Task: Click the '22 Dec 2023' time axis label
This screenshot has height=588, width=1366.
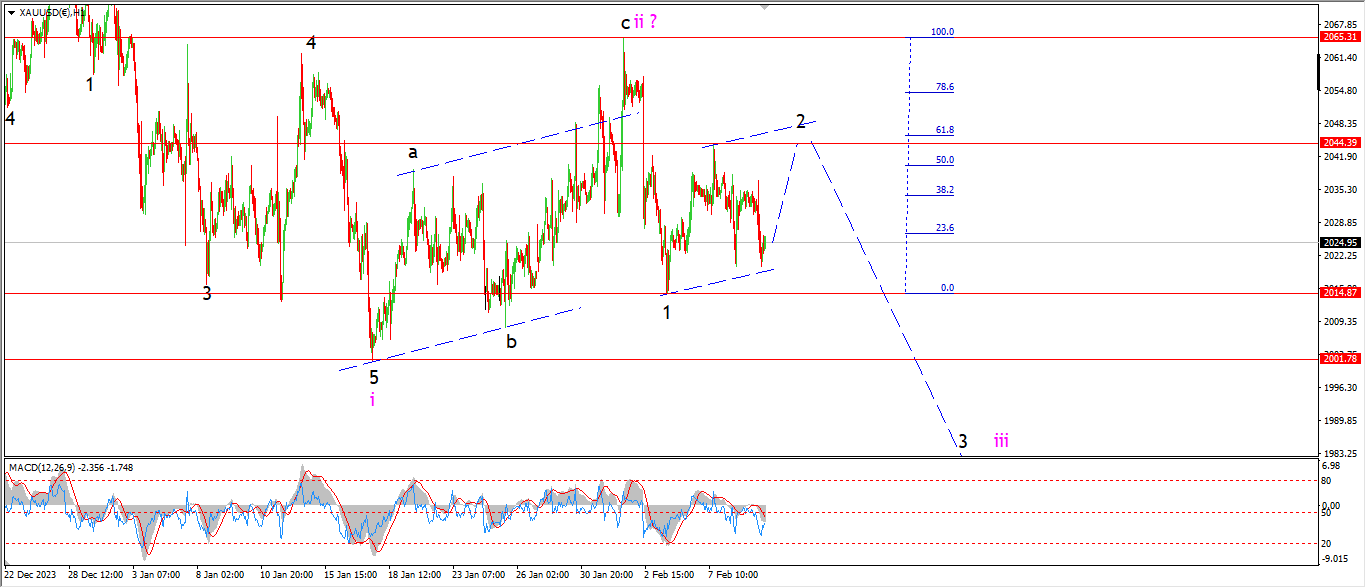Action: point(28,575)
